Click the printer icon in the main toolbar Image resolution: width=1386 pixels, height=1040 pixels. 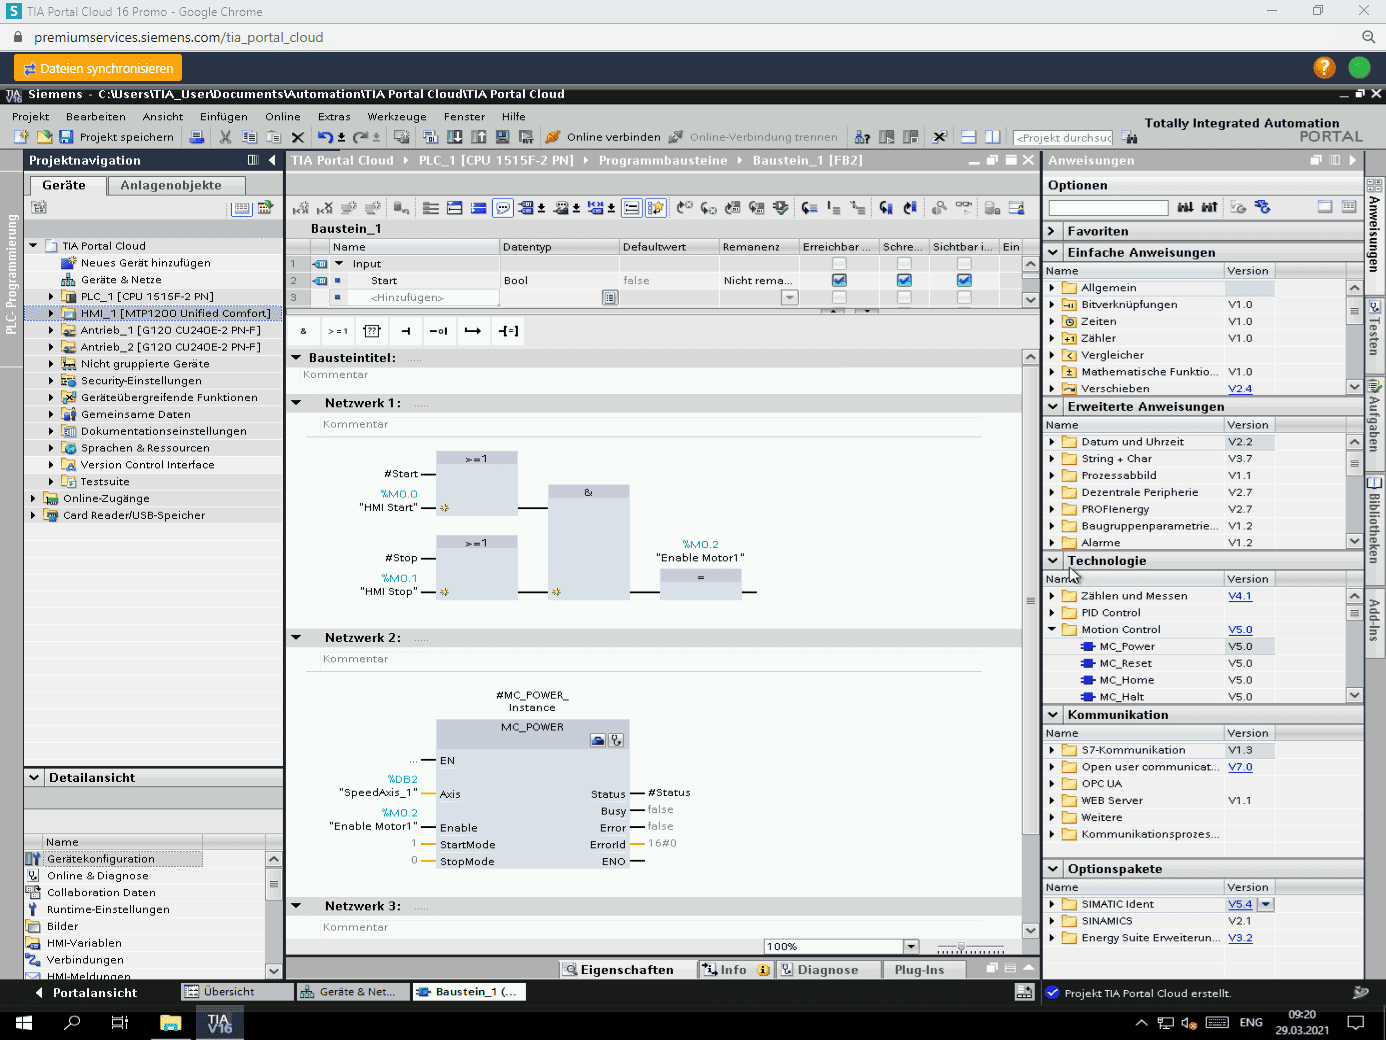click(197, 137)
